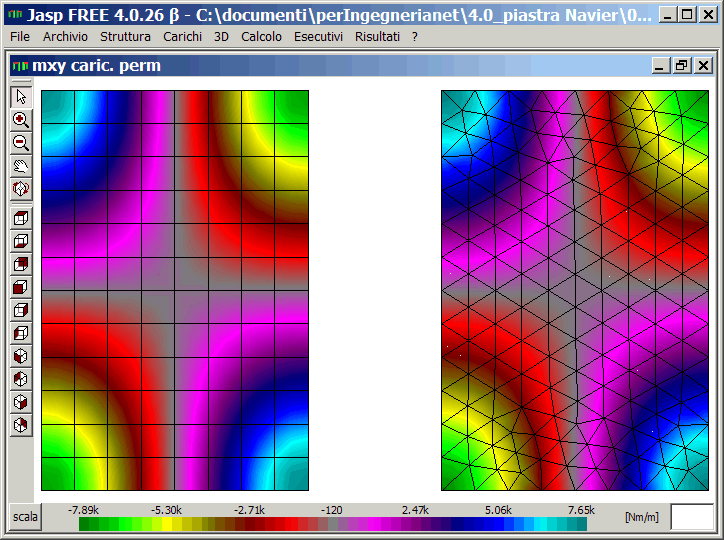This screenshot has width=724, height=540.
Task: Pick isometric cube with red upper-left face
Action: click(21, 379)
